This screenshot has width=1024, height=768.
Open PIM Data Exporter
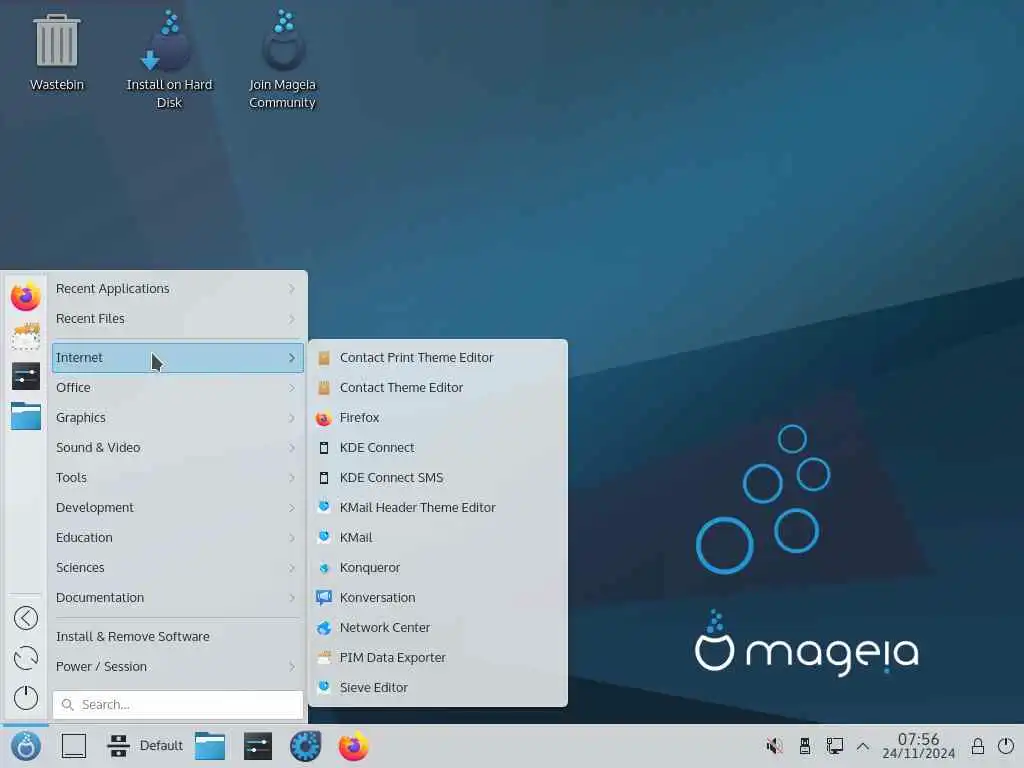pyautogui.click(x=438, y=658)
